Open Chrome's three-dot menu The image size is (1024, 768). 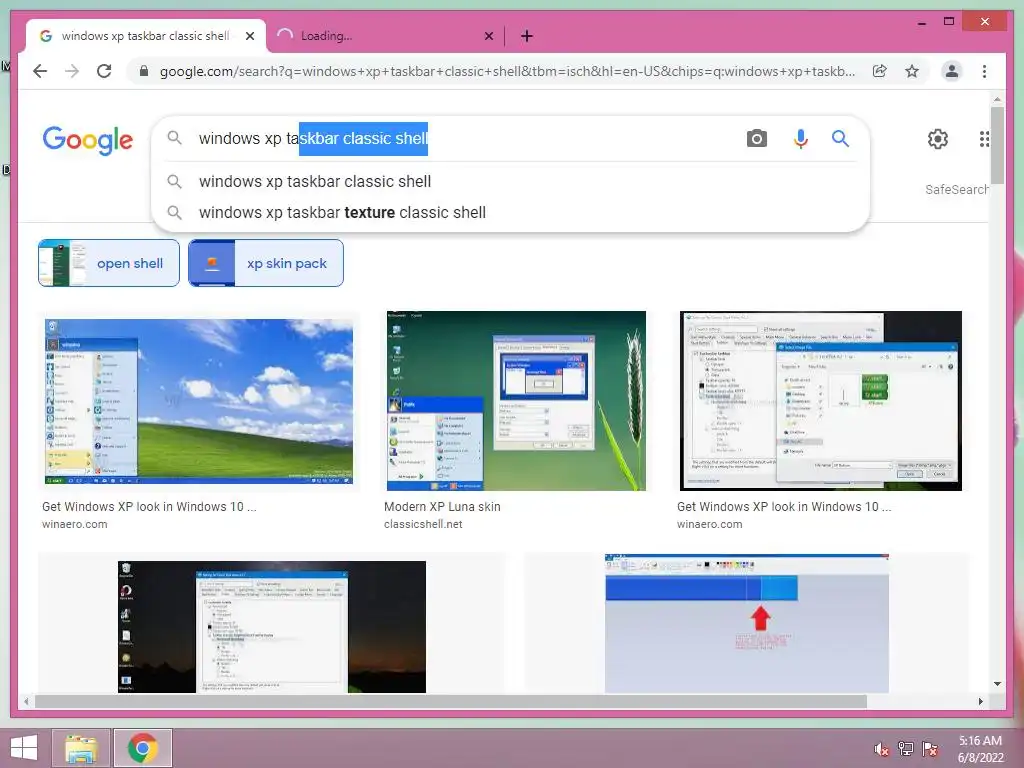click(x=984, y=71)
